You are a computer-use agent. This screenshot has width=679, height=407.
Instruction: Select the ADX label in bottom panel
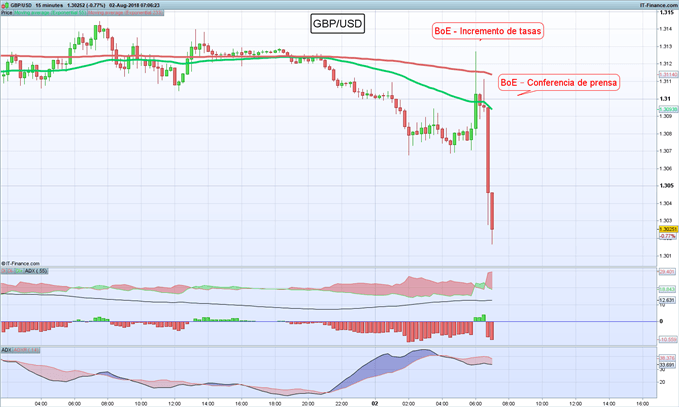pos(6,350)
